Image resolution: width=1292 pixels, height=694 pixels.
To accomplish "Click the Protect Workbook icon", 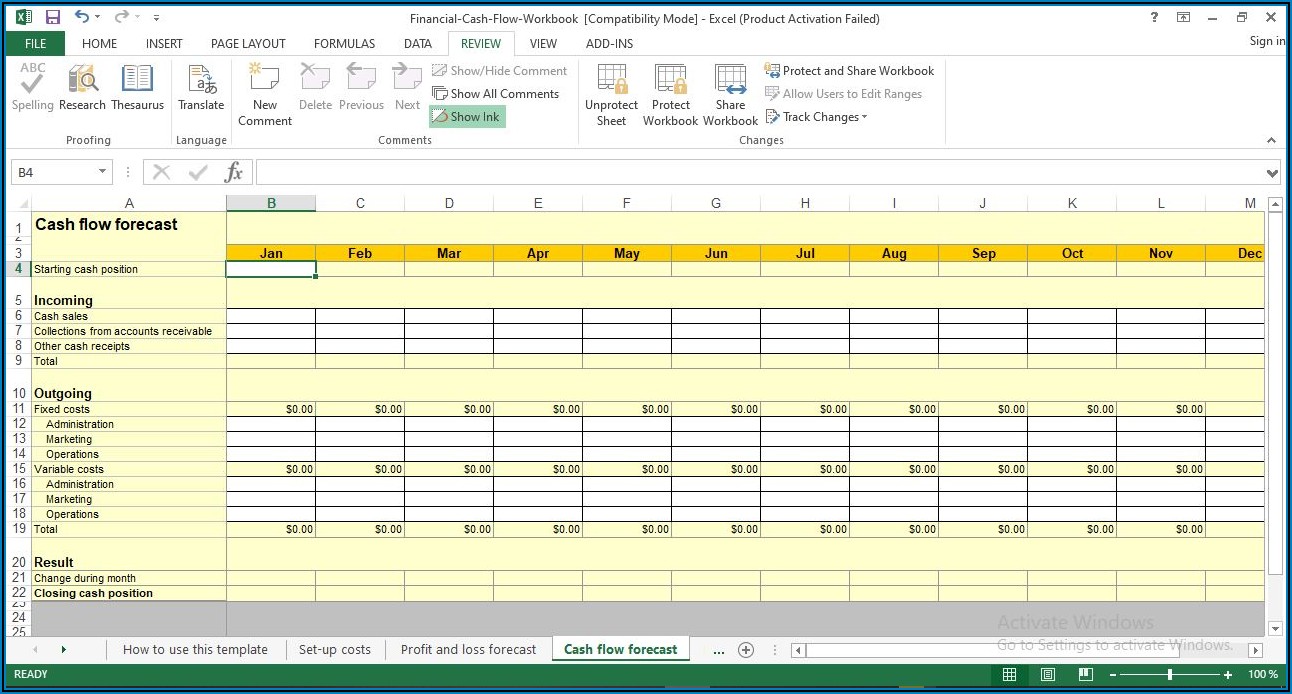I will pyautogui.click(x=670, y=94).
